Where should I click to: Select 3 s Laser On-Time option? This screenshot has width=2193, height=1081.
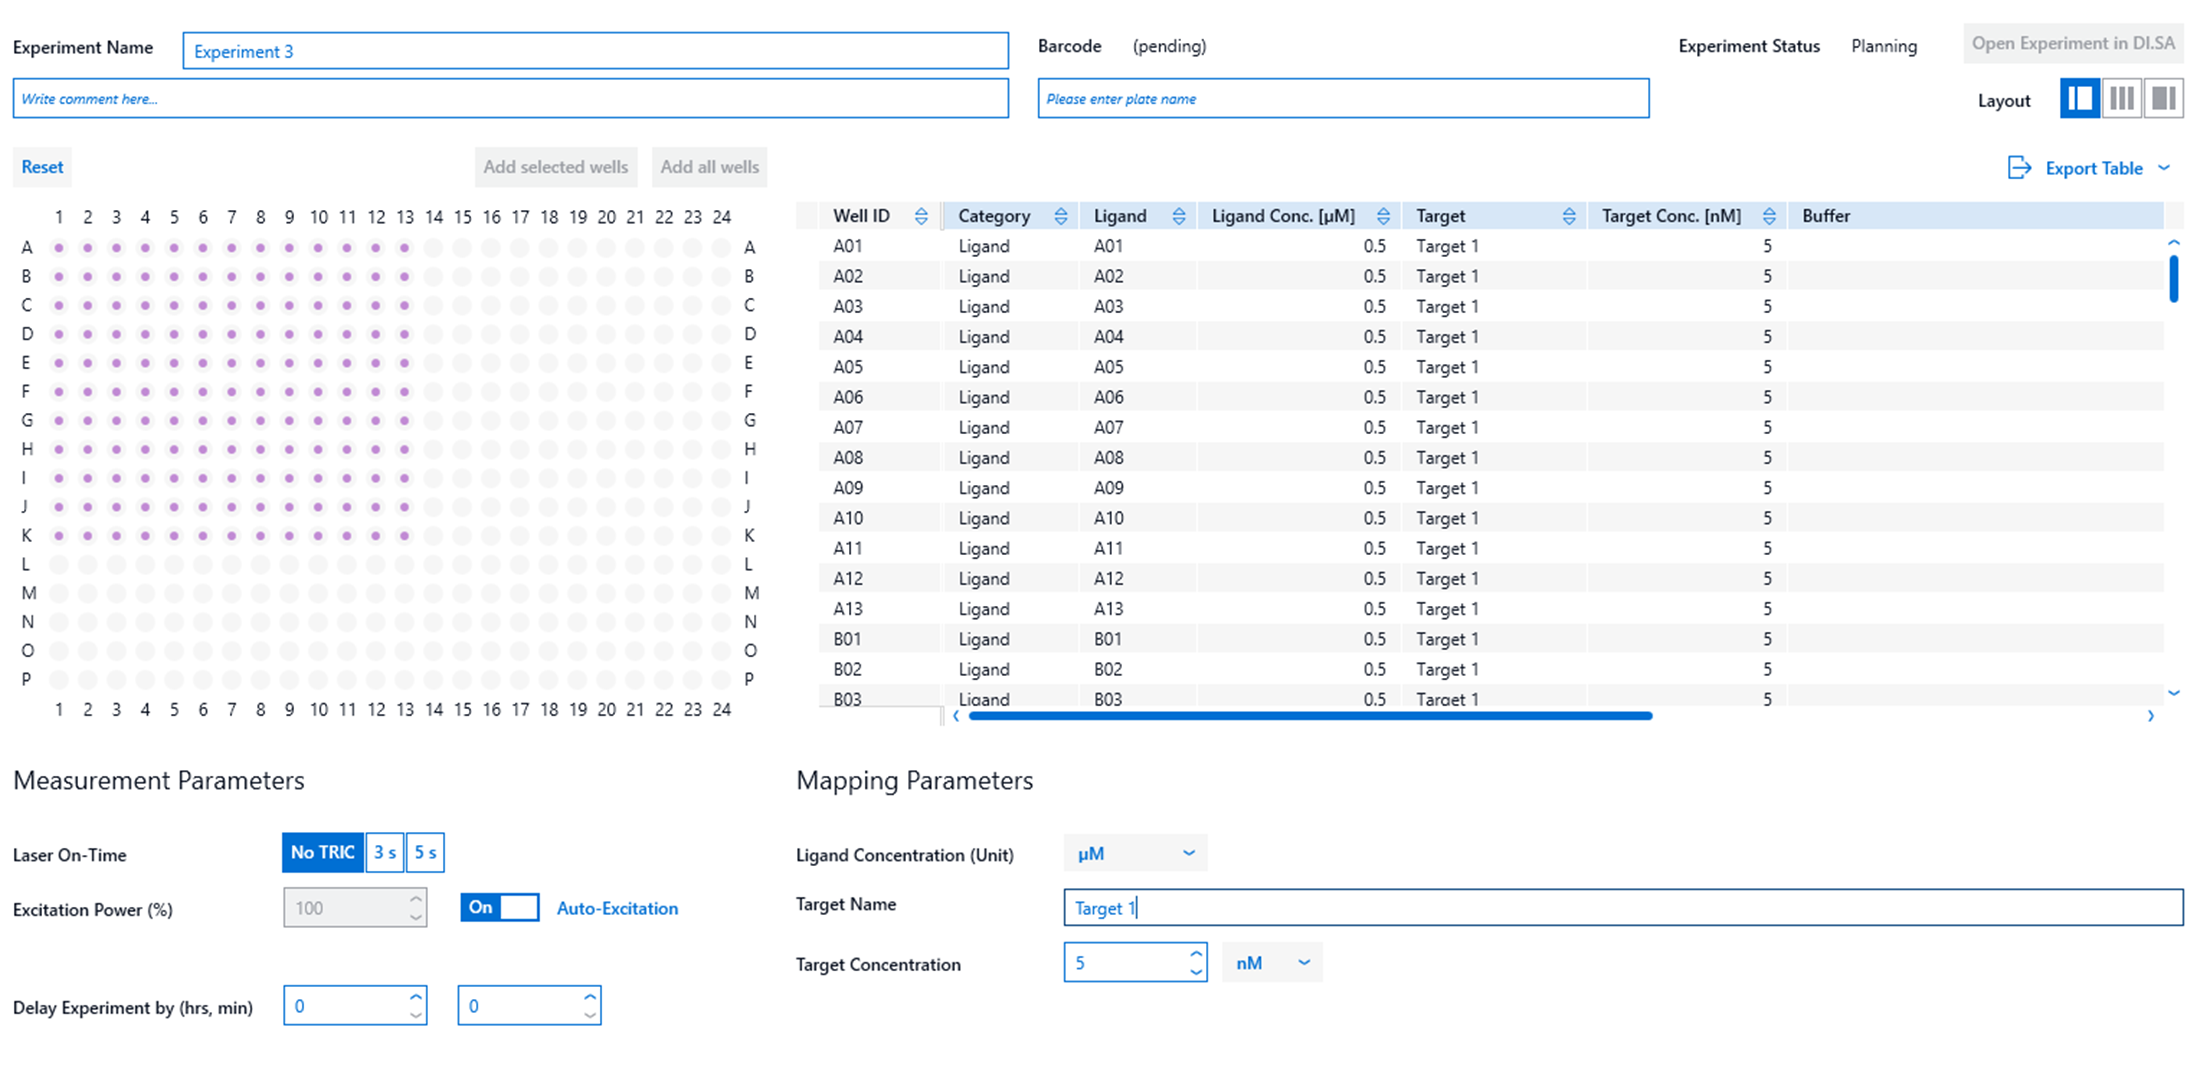click(384, 852)
